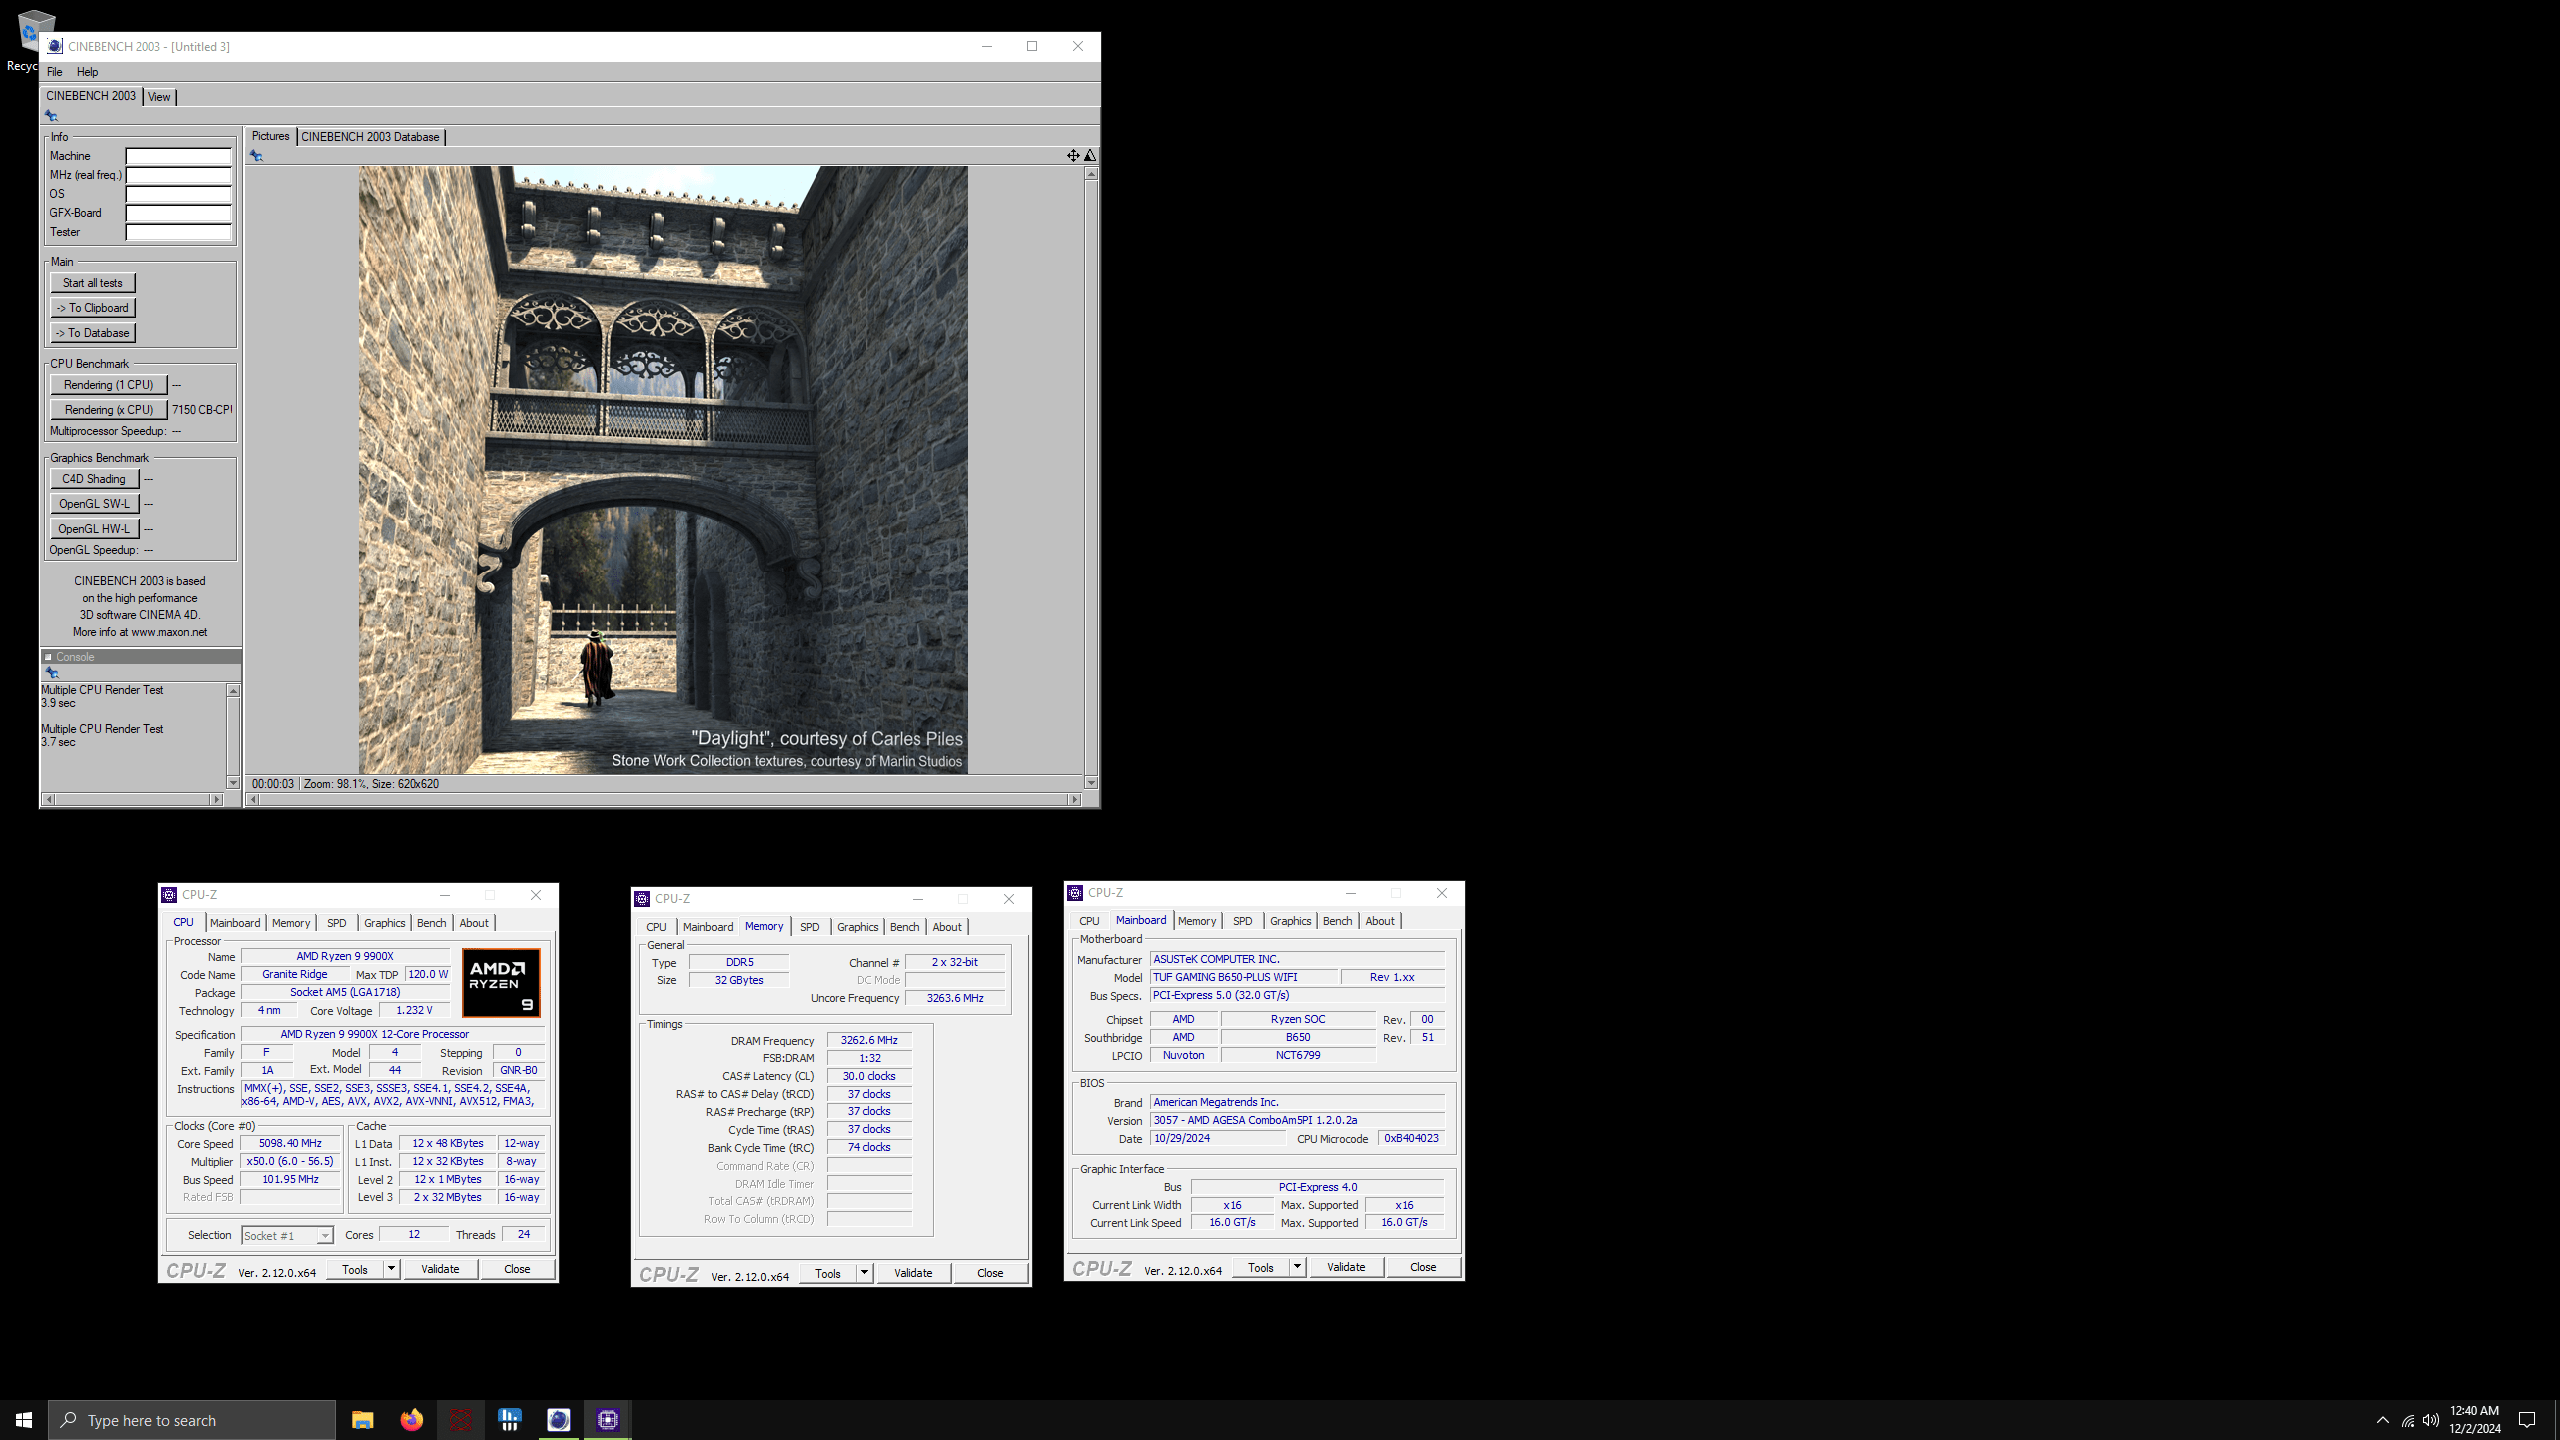
Task: Click Tools button in CPU-Z Memory window
Action: [828, 1273]
